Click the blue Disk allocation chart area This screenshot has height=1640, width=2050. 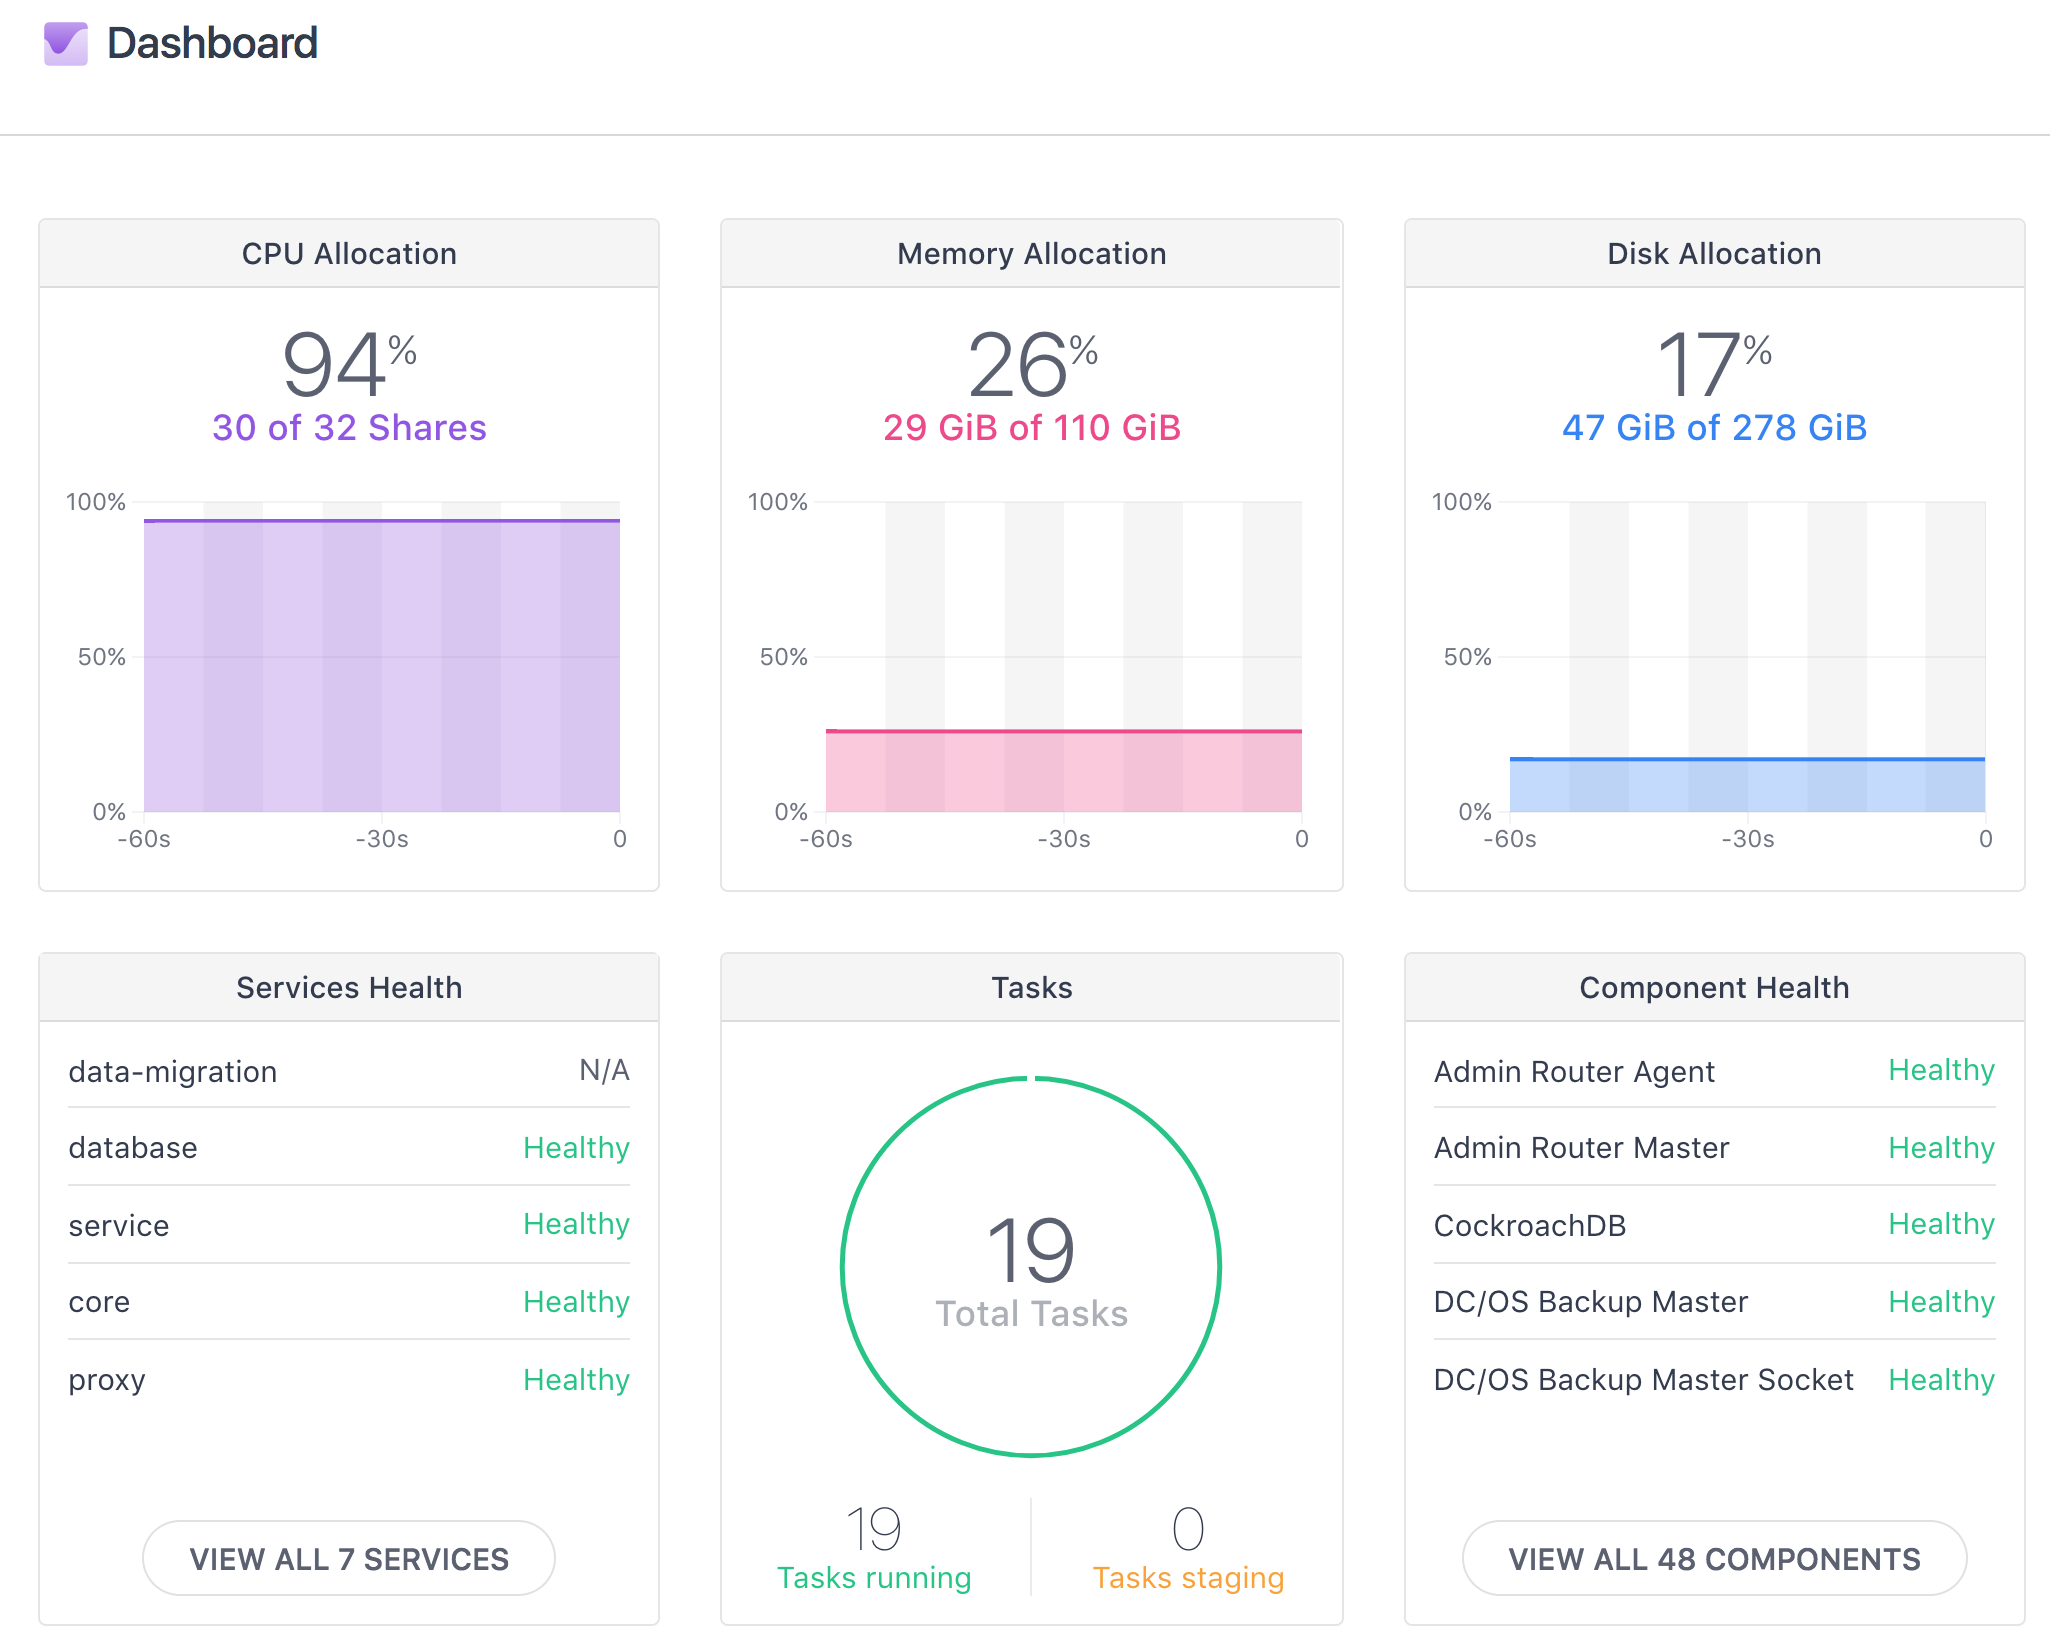coord(1747,786)
